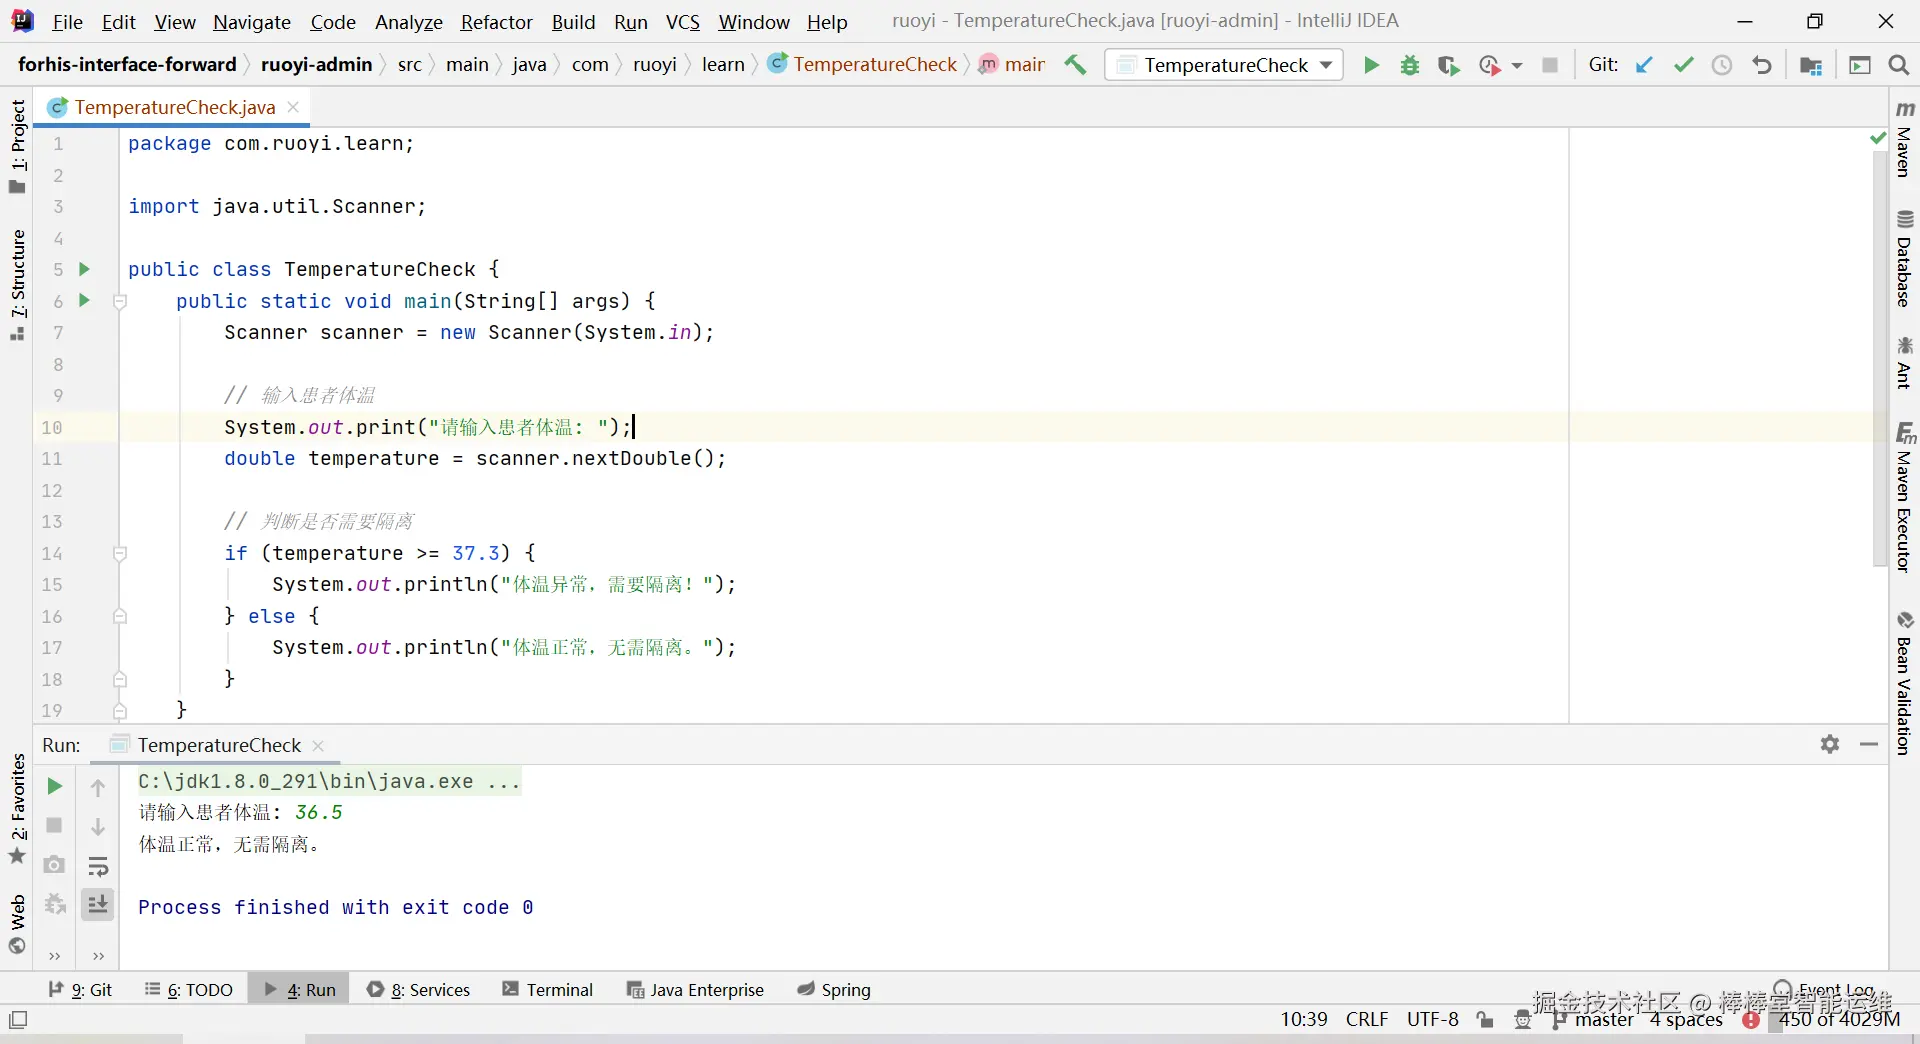
Task: Show Git history clock icon
Action: 1722,65
